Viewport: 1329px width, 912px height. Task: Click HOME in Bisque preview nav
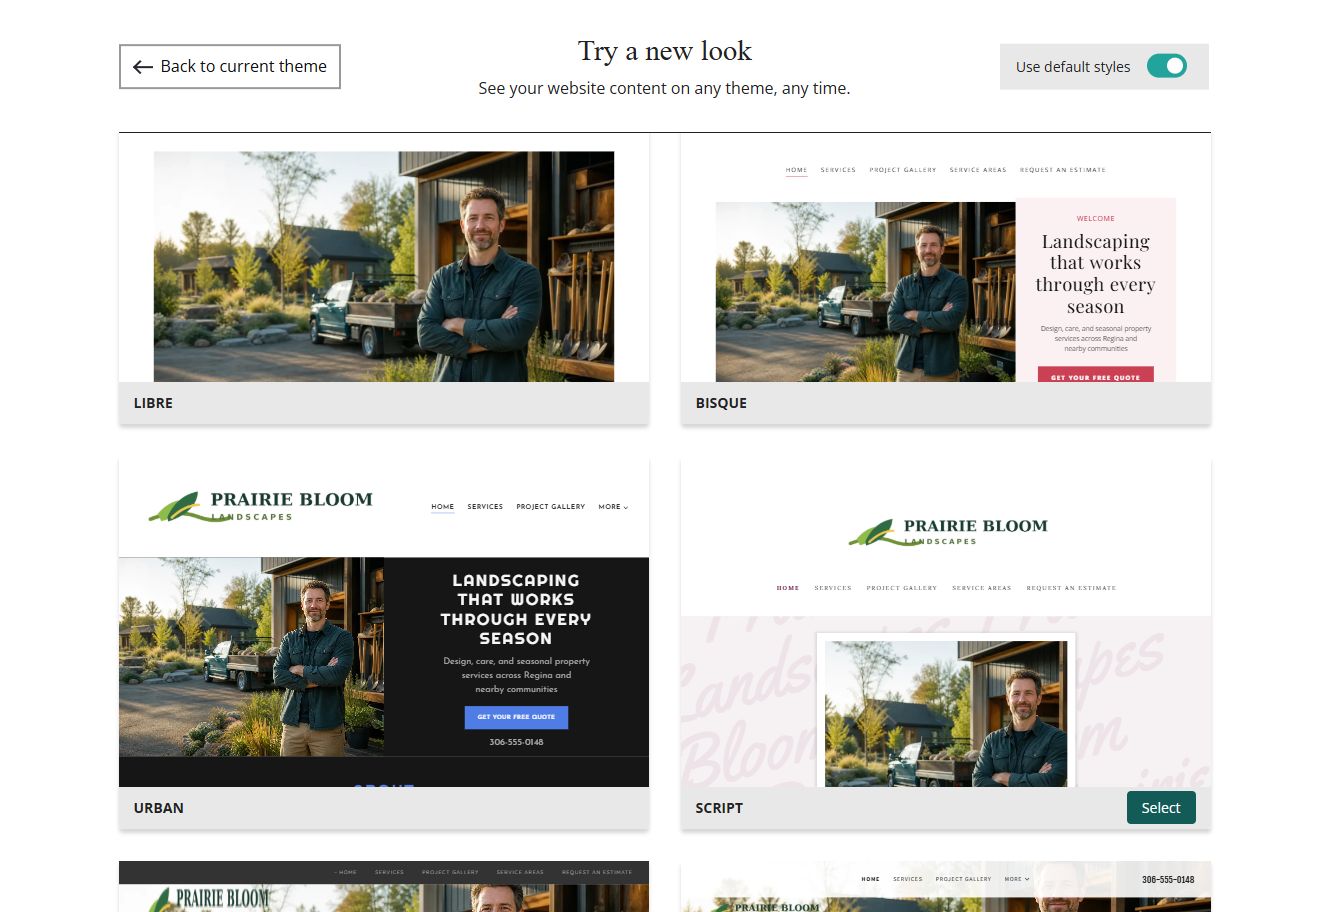pos(796,170)
